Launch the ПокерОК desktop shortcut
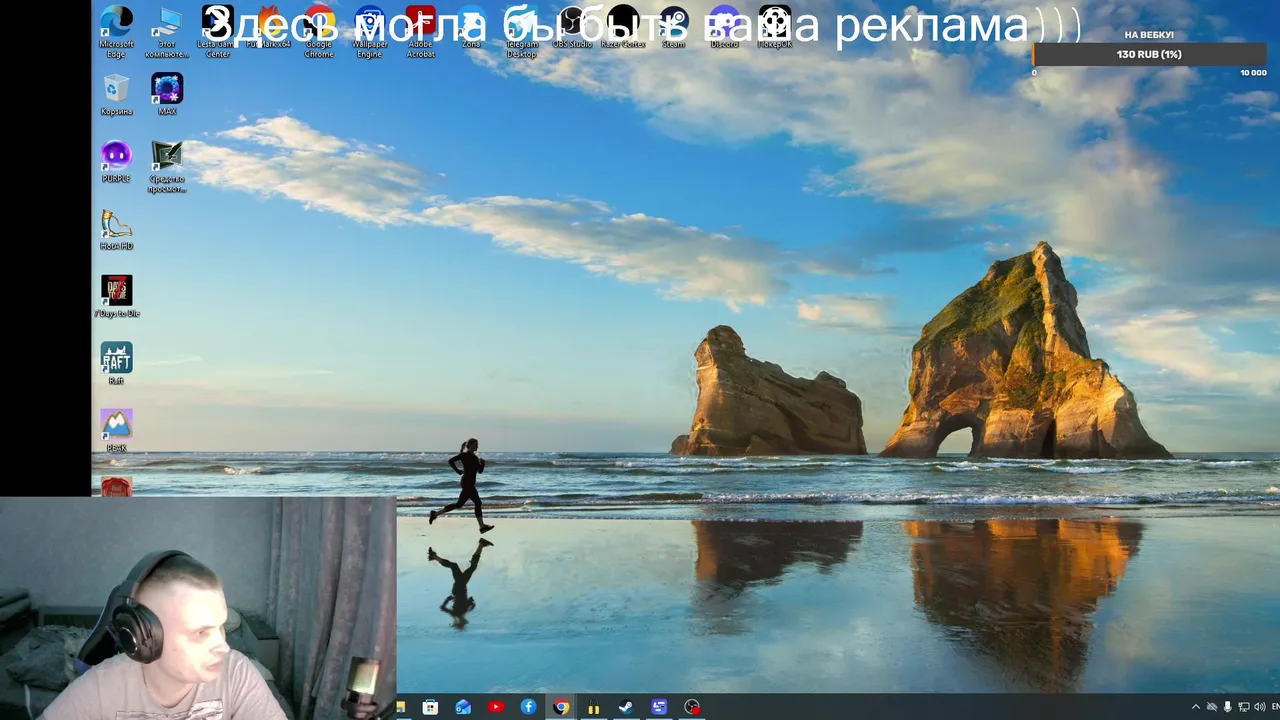 [775, 28]
